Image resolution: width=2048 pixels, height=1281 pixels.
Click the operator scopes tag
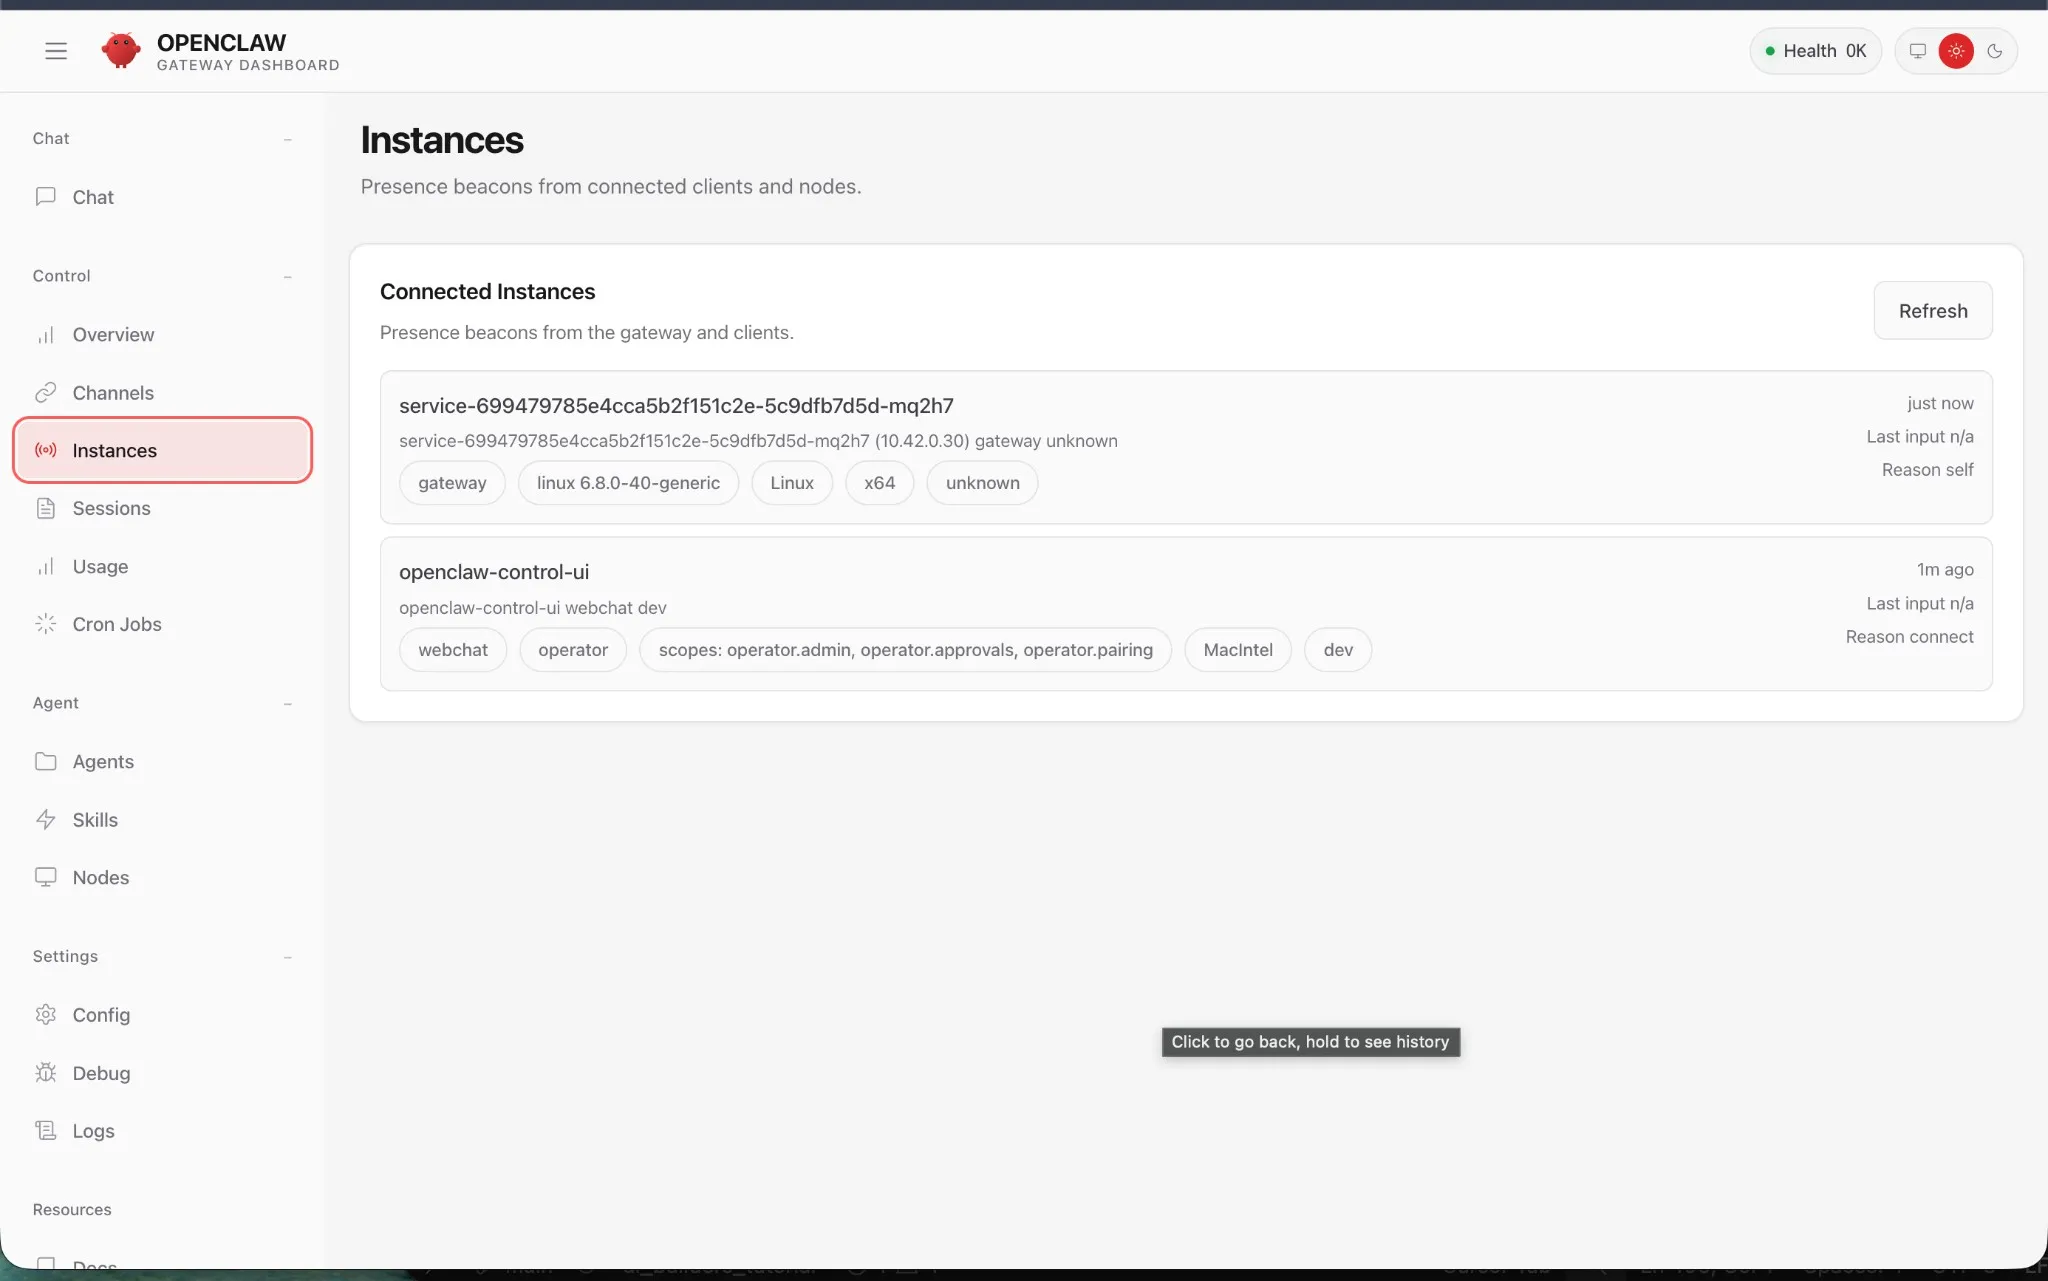point(905,650)
